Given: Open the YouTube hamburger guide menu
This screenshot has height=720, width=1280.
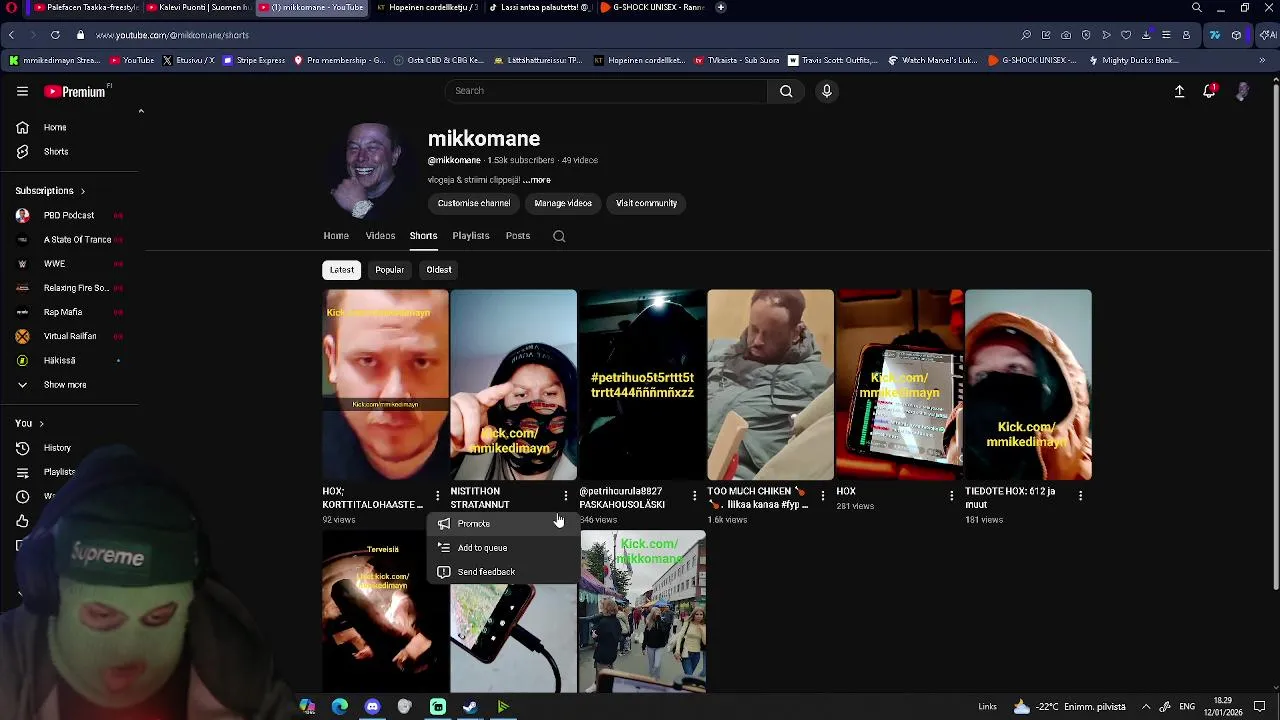Looking at the screenshot, I should pos(22,91).
